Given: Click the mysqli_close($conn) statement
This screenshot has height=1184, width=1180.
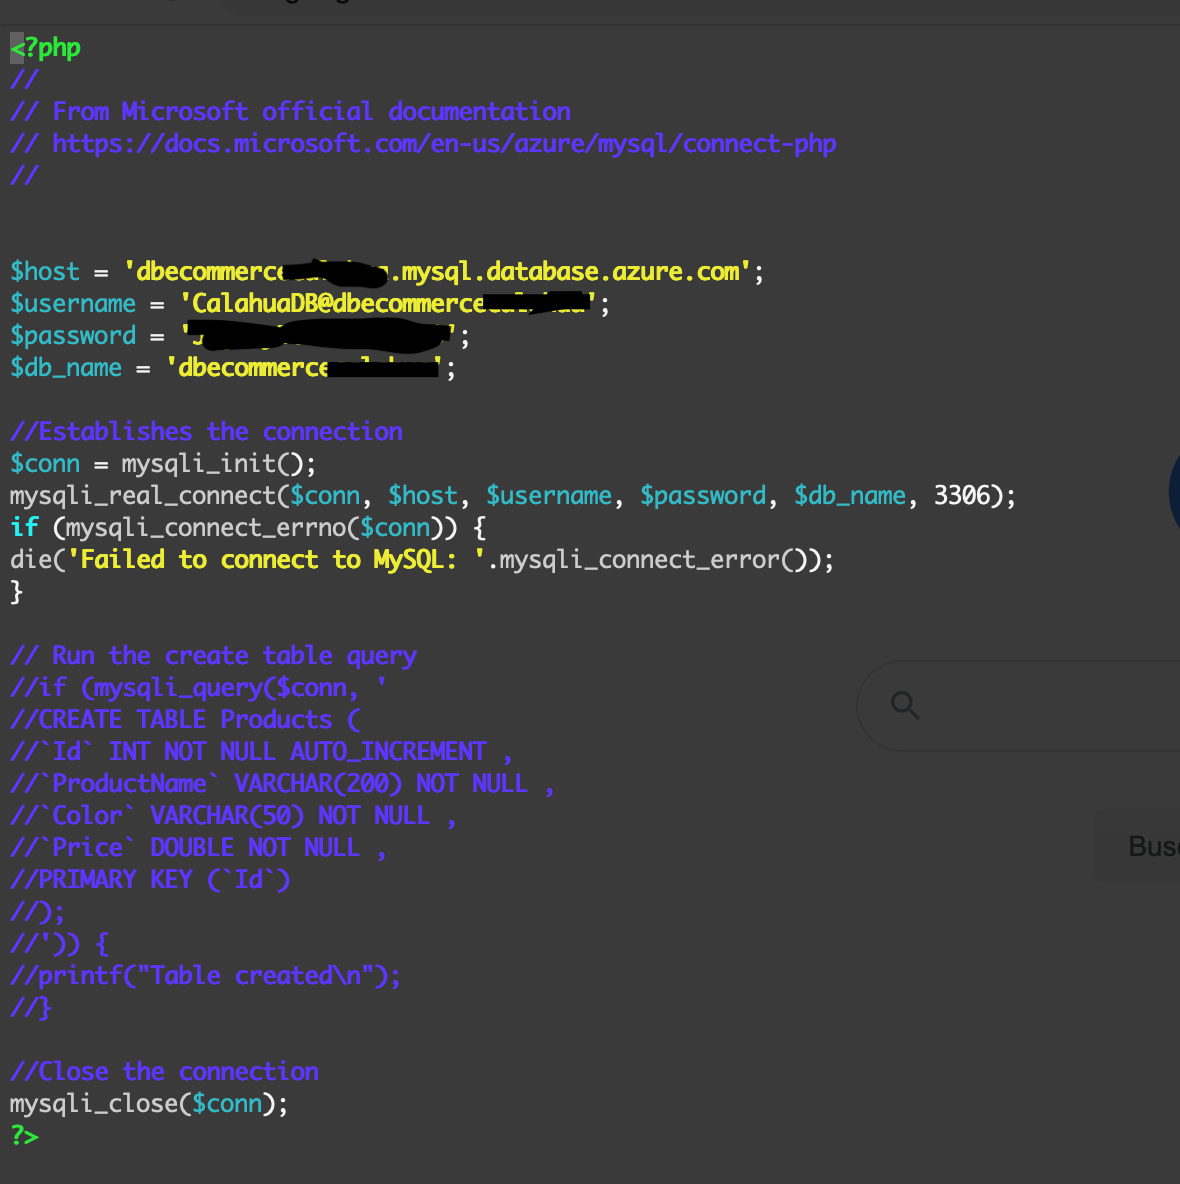Looking at the screenshot, I should click(149, 1104).
